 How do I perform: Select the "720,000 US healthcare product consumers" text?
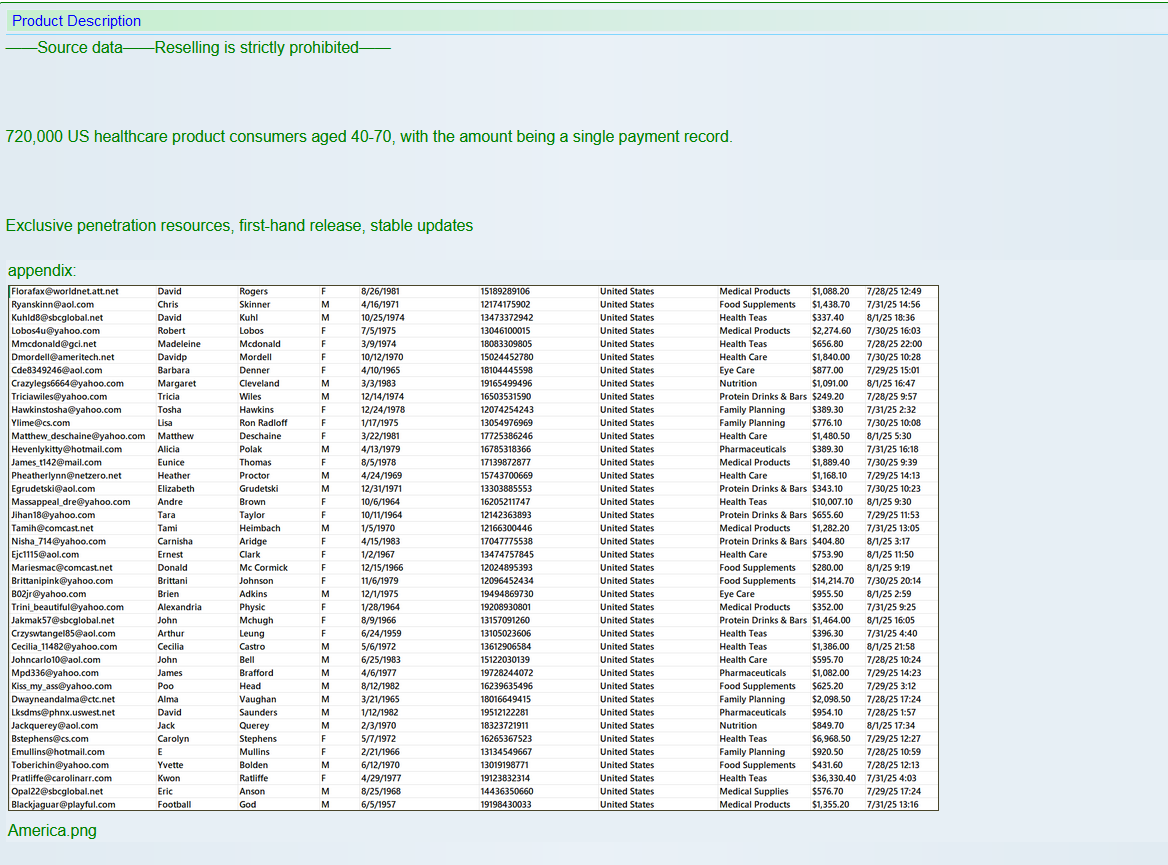point(369,136)
